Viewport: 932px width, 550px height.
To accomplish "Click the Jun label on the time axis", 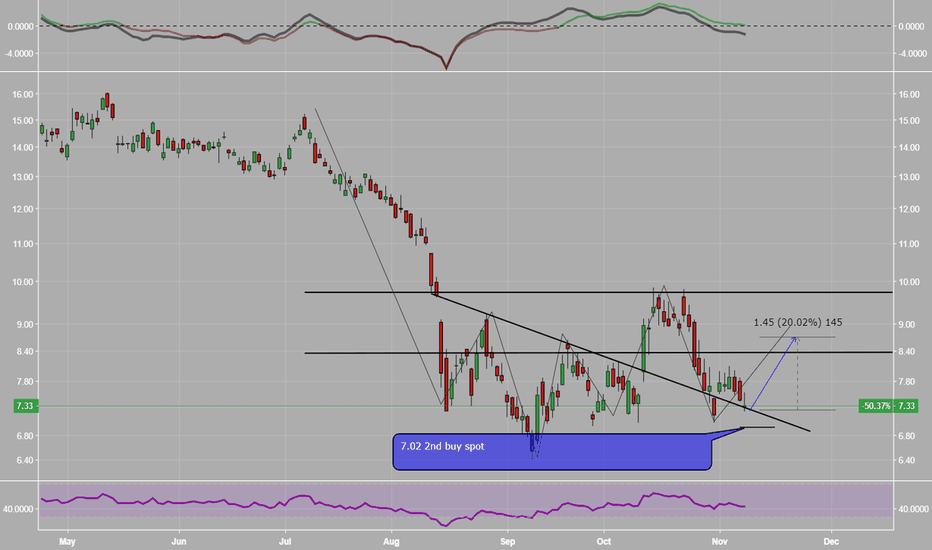I will (179, 542).
